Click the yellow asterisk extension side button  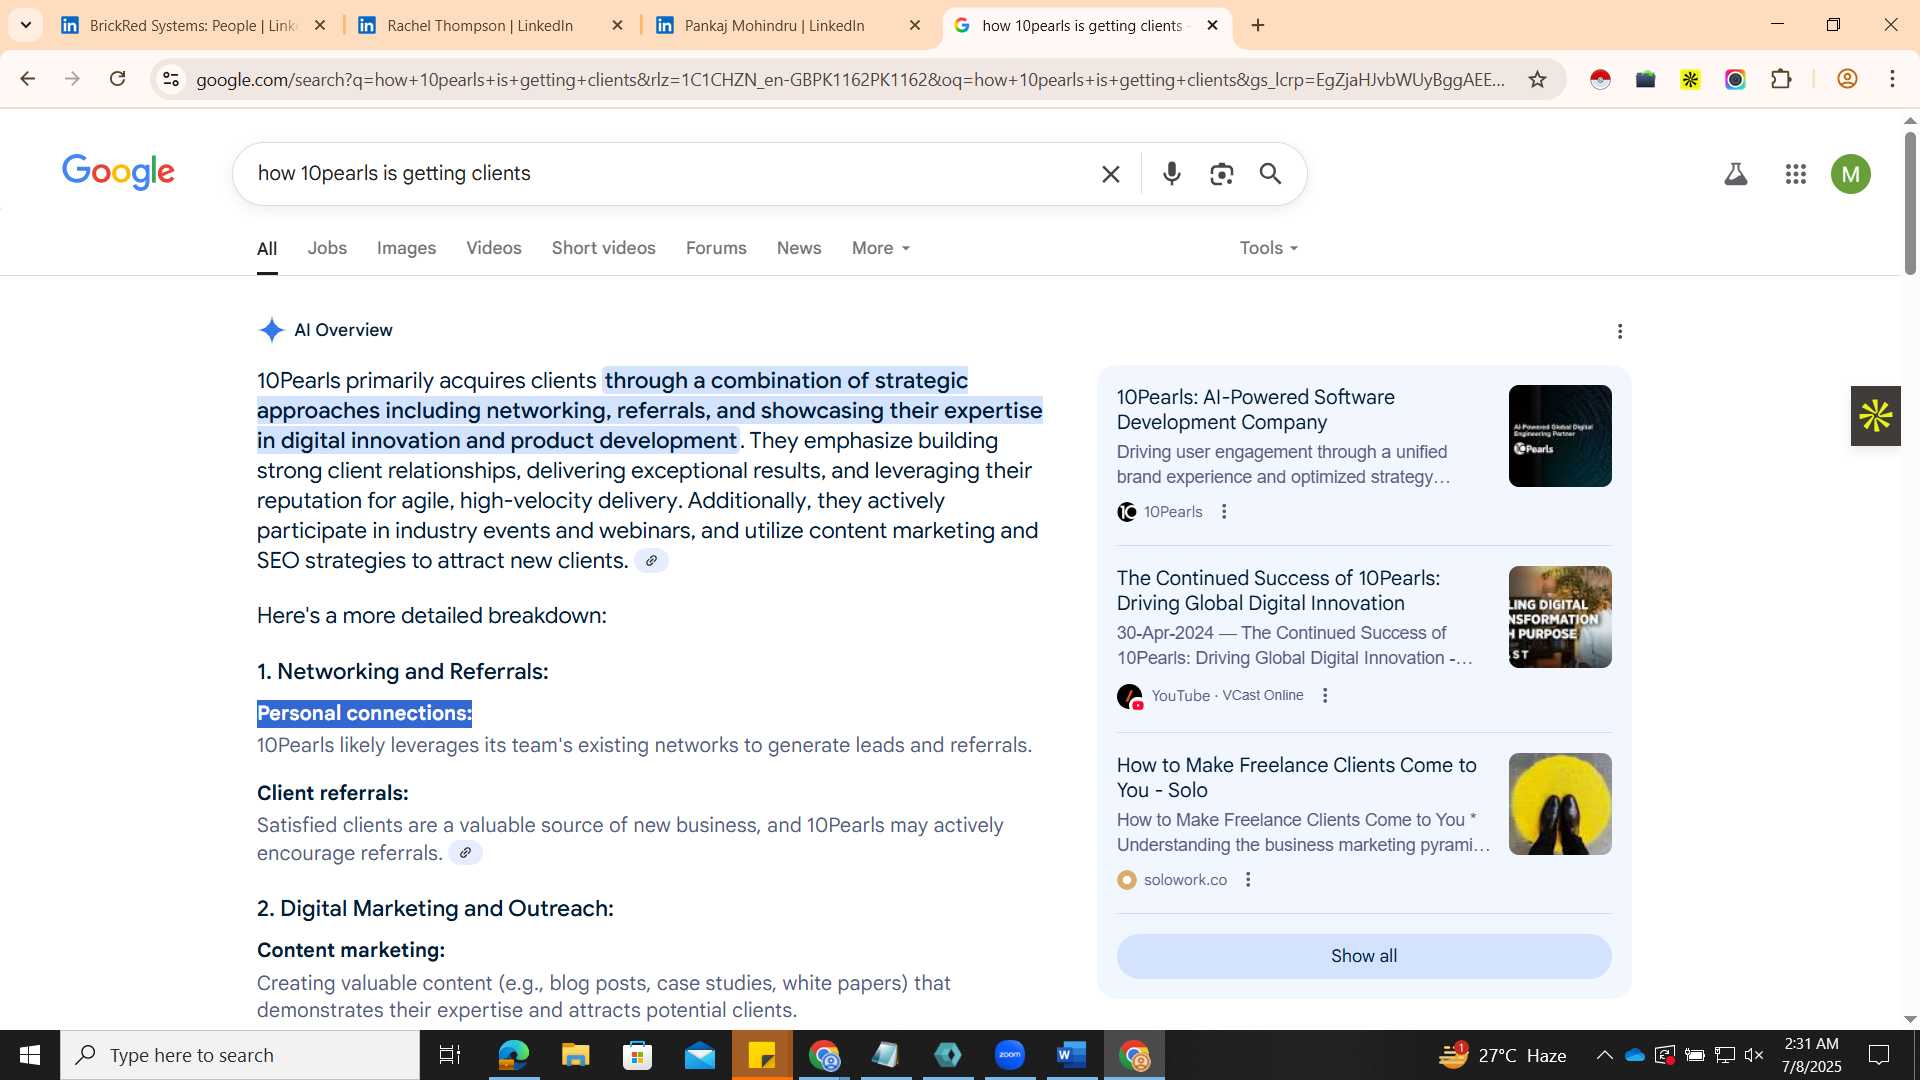(x=1875, y=416)
